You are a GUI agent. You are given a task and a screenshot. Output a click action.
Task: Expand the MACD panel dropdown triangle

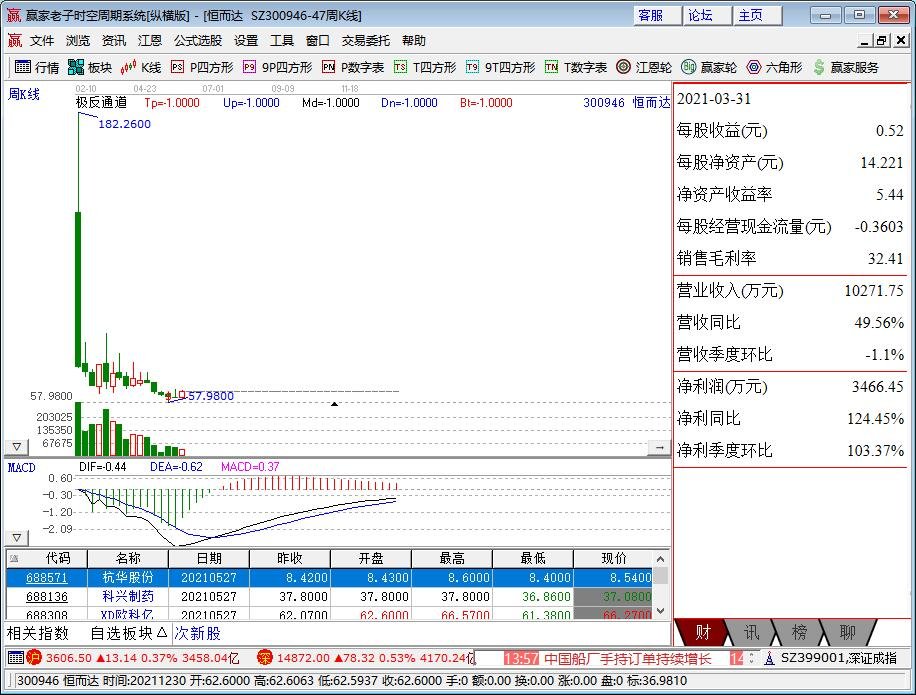click(16, 537)
